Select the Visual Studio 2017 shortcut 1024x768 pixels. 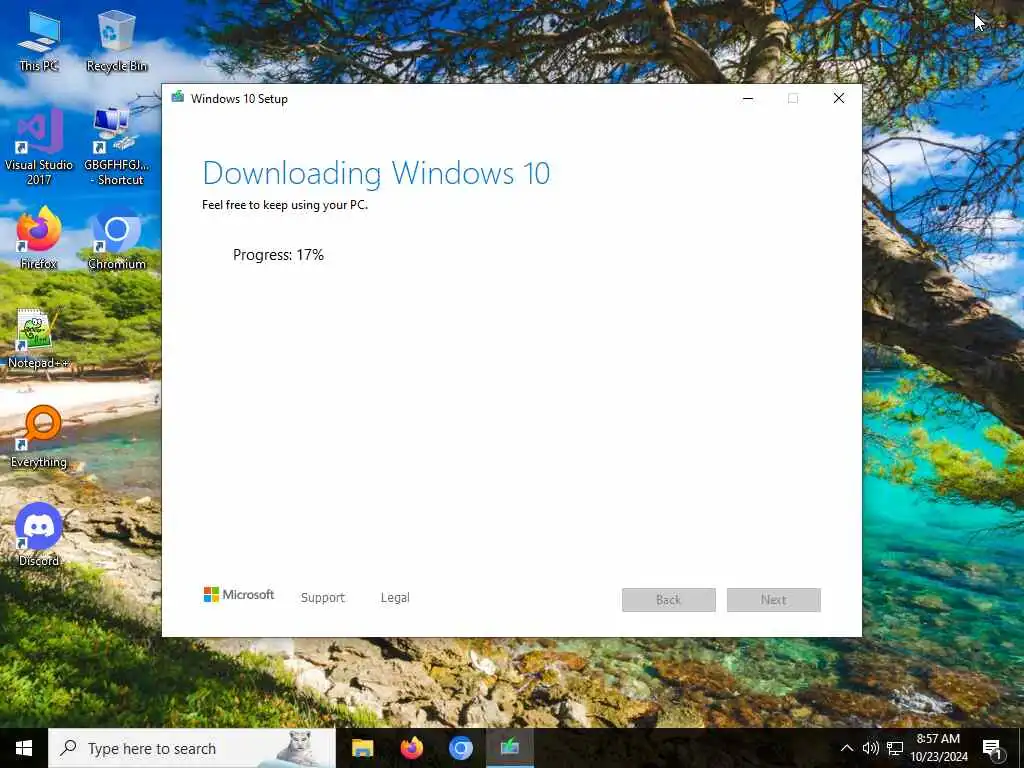[x=39, y=147]
